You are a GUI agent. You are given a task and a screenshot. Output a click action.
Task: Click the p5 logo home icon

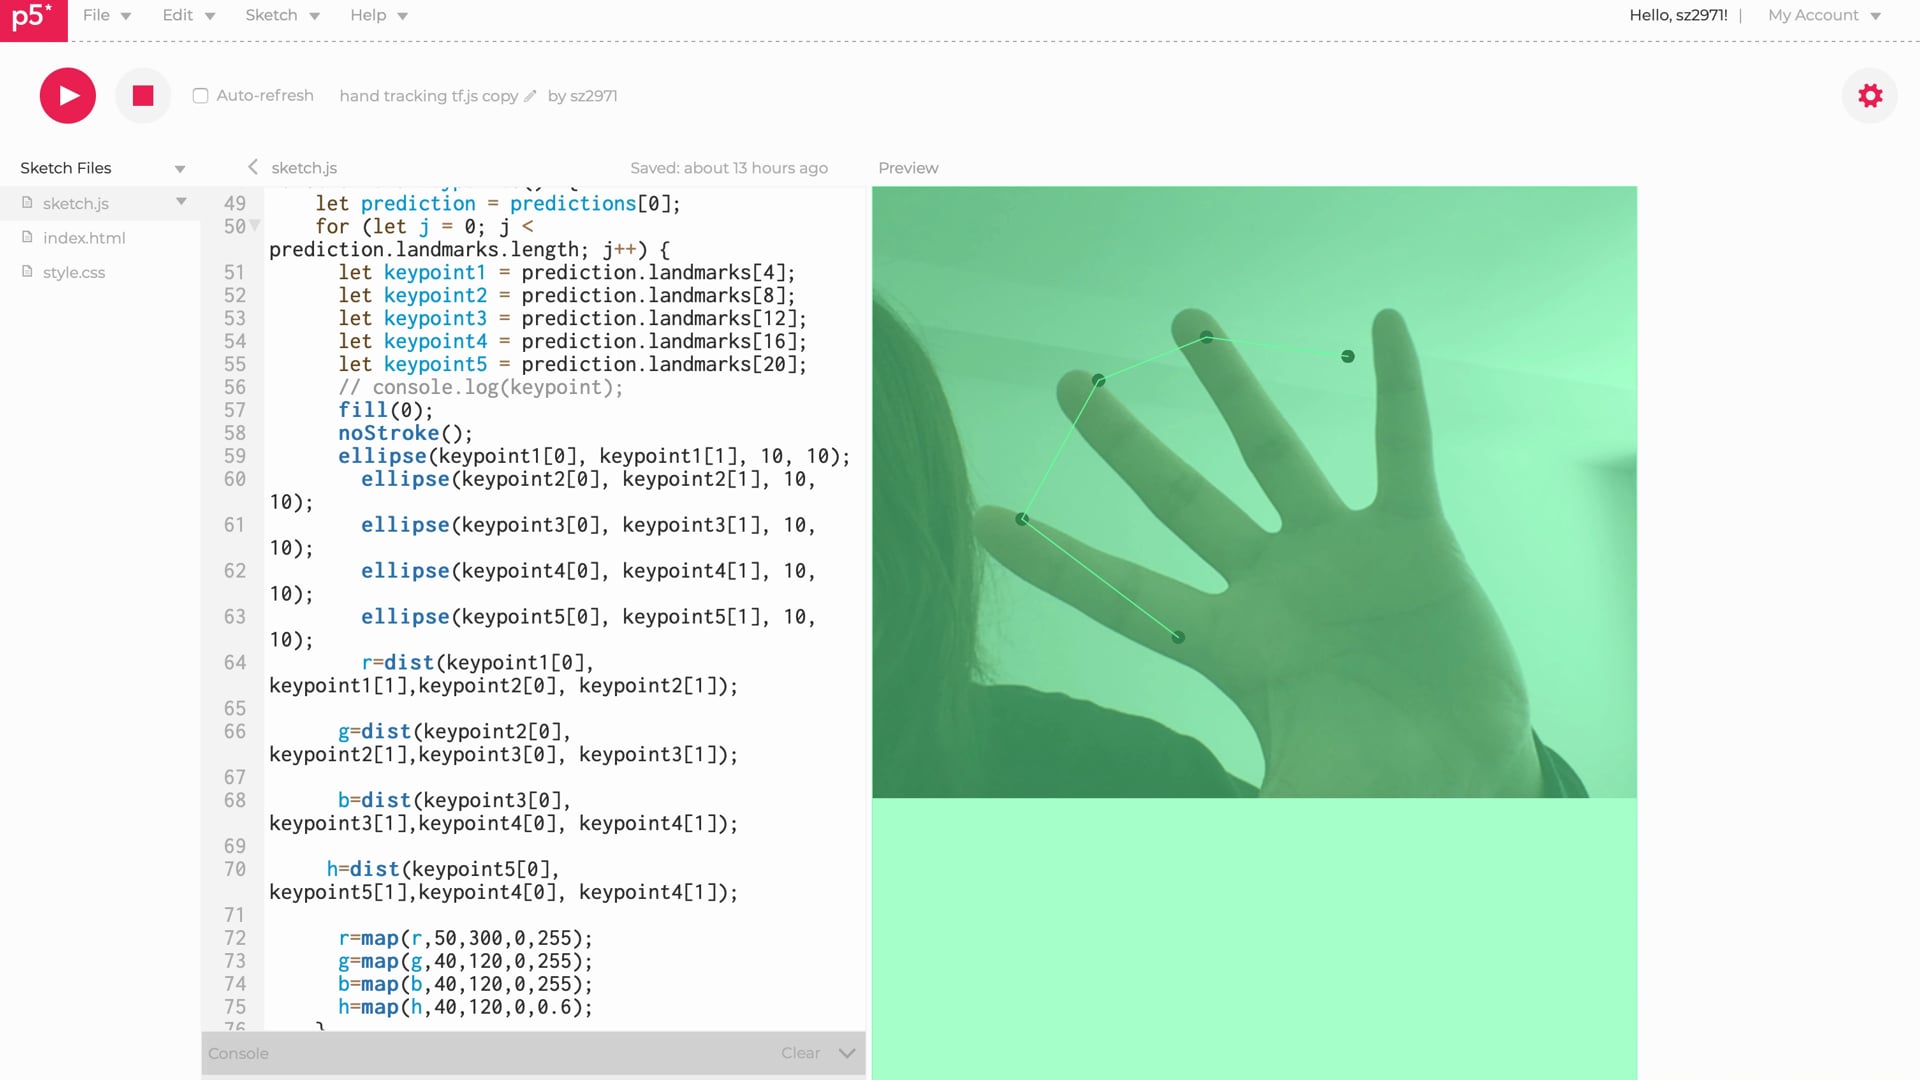click(33, 19)
